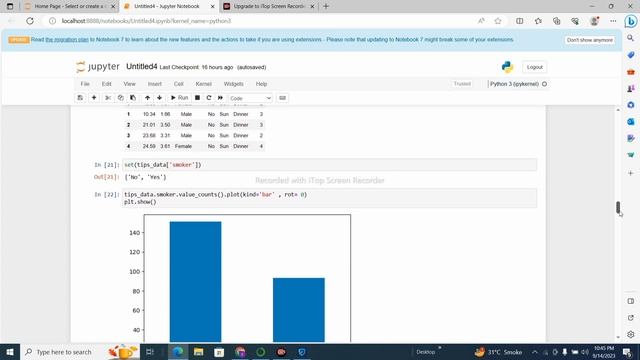Open the browser Collections icon
The width and height of the screenshot is (640, 360).
pyautogui.click(x=557, y=21)
